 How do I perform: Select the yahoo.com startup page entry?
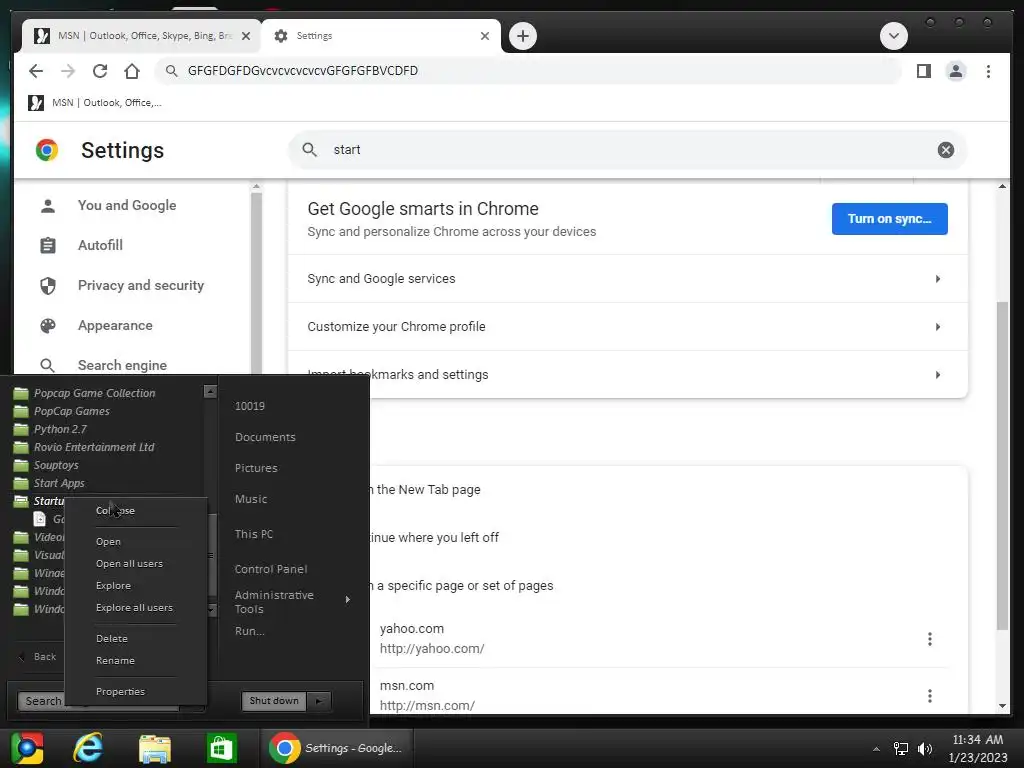(x=432, y=638)
